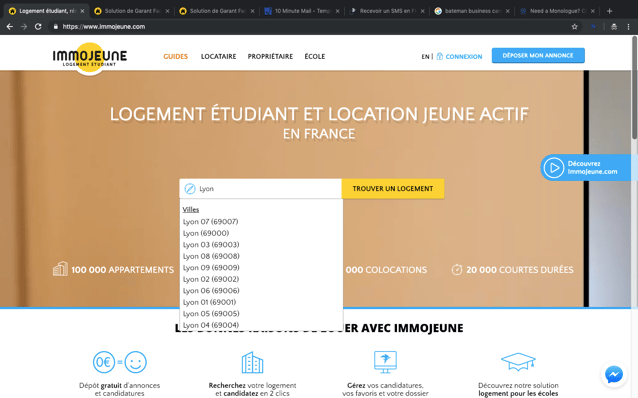Image resolution: width=638 pixels, height=398 pixels.
Task: Open a new browser tab
Action: coord(609,11)
